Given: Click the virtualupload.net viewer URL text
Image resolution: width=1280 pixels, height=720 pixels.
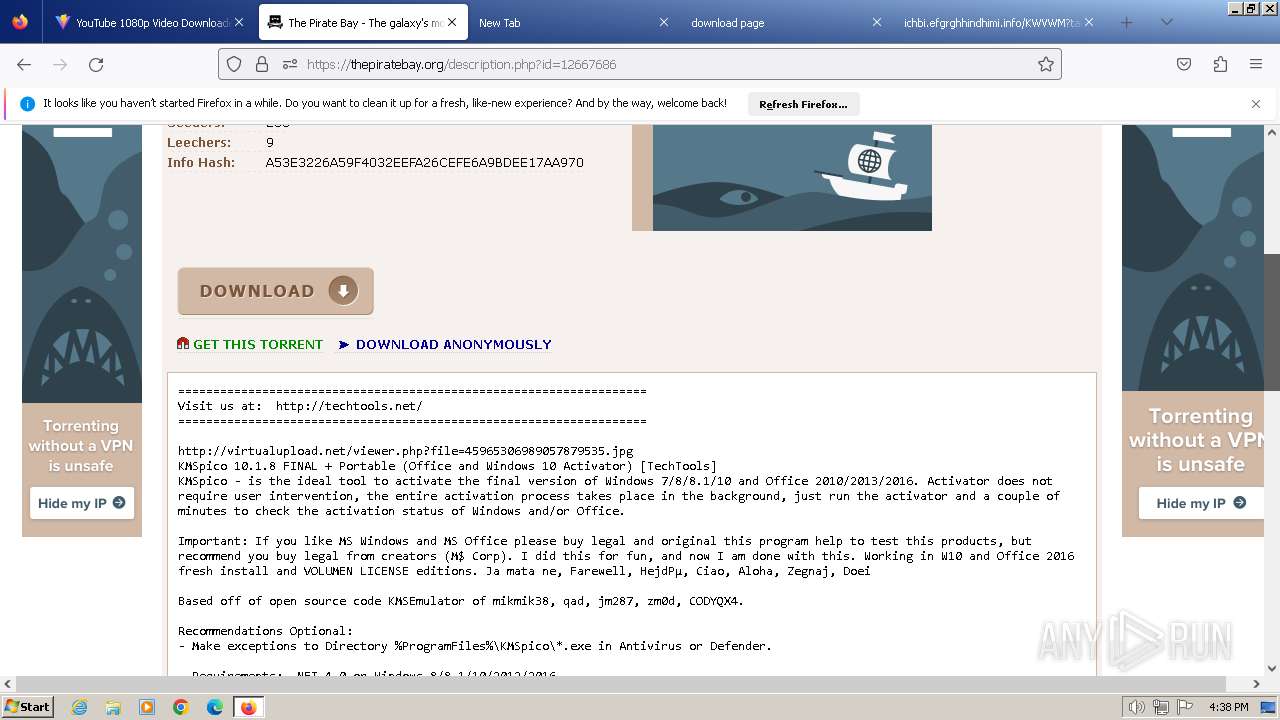Looking at the screenshot, I should (406, 451).
